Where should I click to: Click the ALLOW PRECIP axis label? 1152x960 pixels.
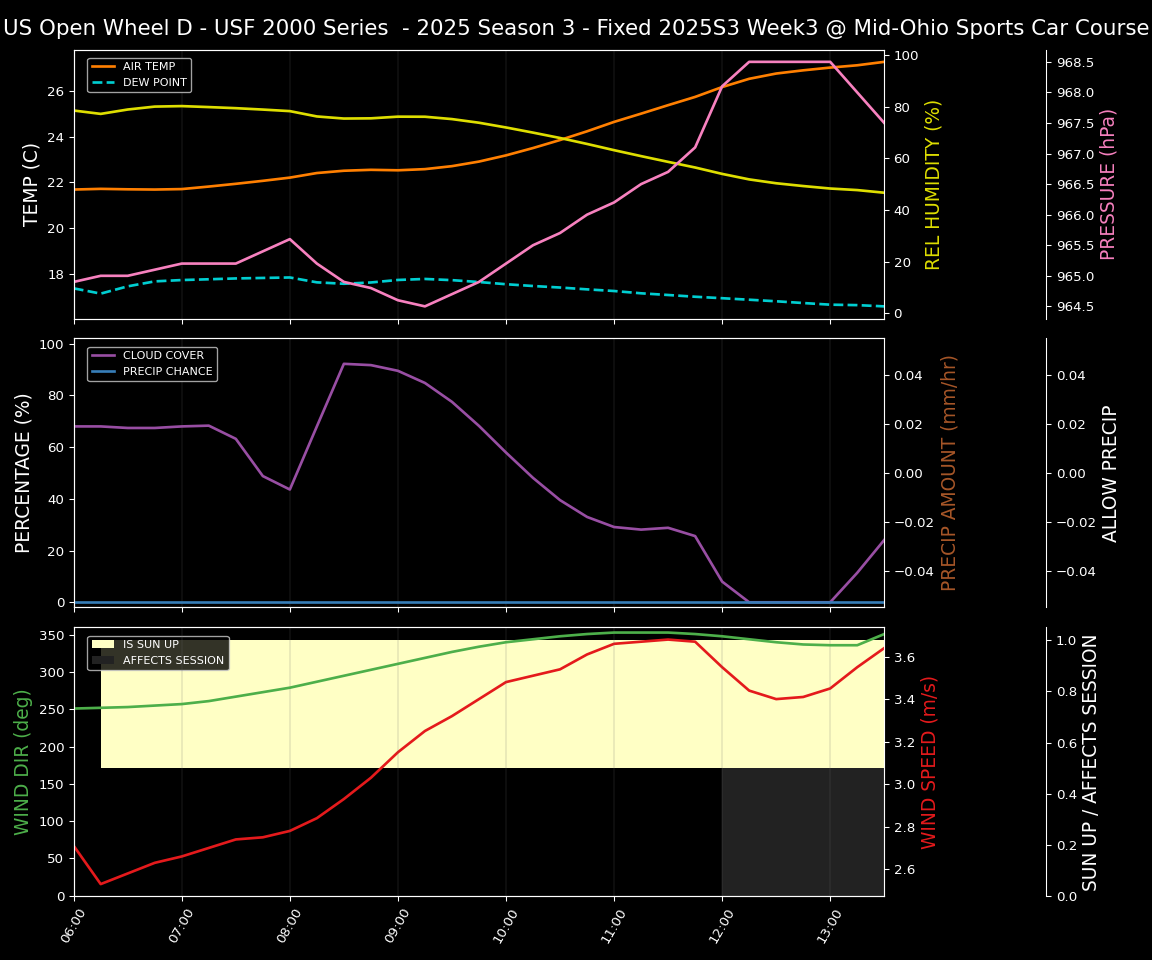[x=1109, y=474]
